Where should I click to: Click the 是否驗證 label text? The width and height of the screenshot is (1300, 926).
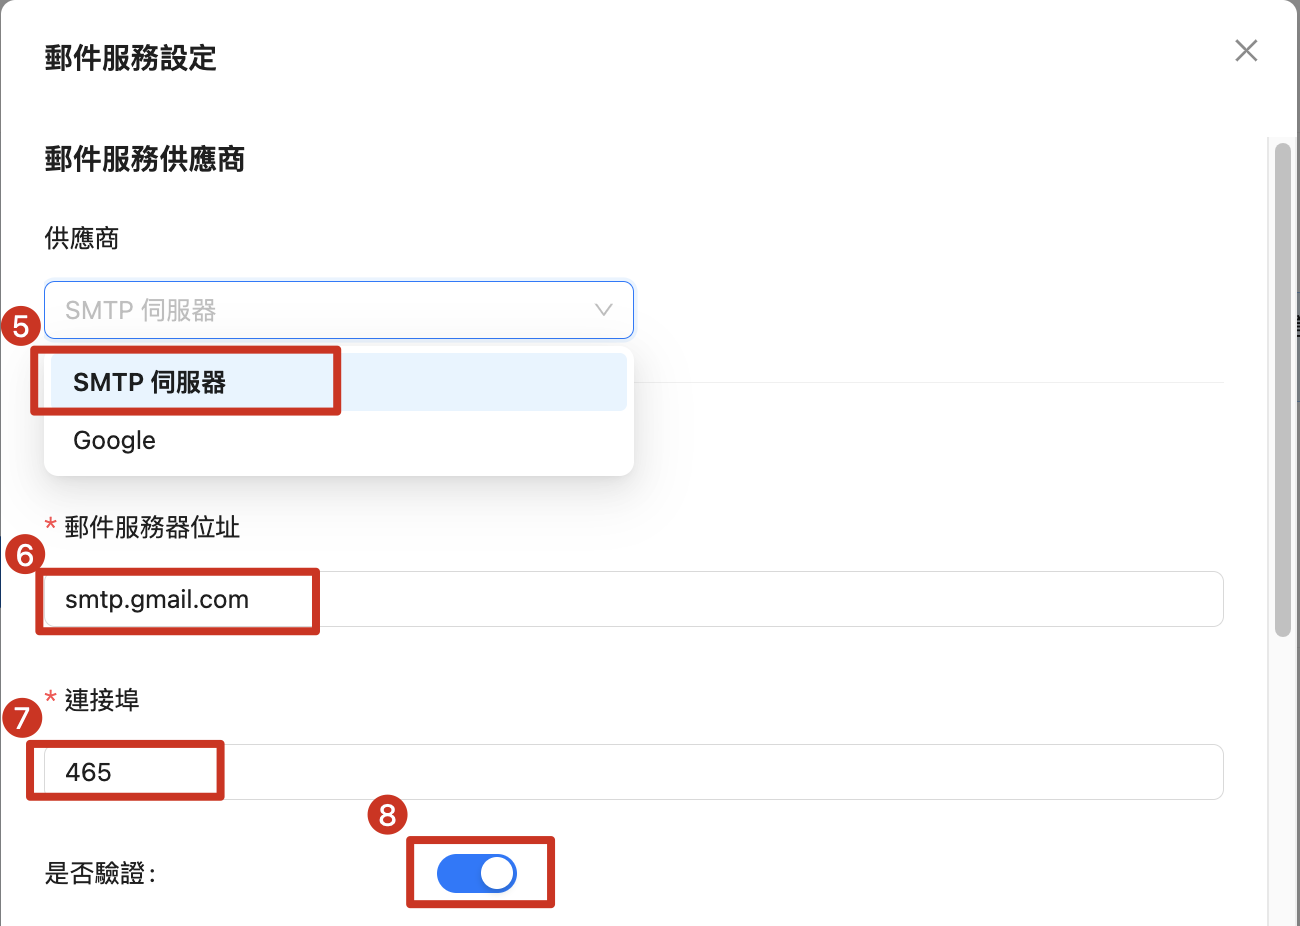99,874
